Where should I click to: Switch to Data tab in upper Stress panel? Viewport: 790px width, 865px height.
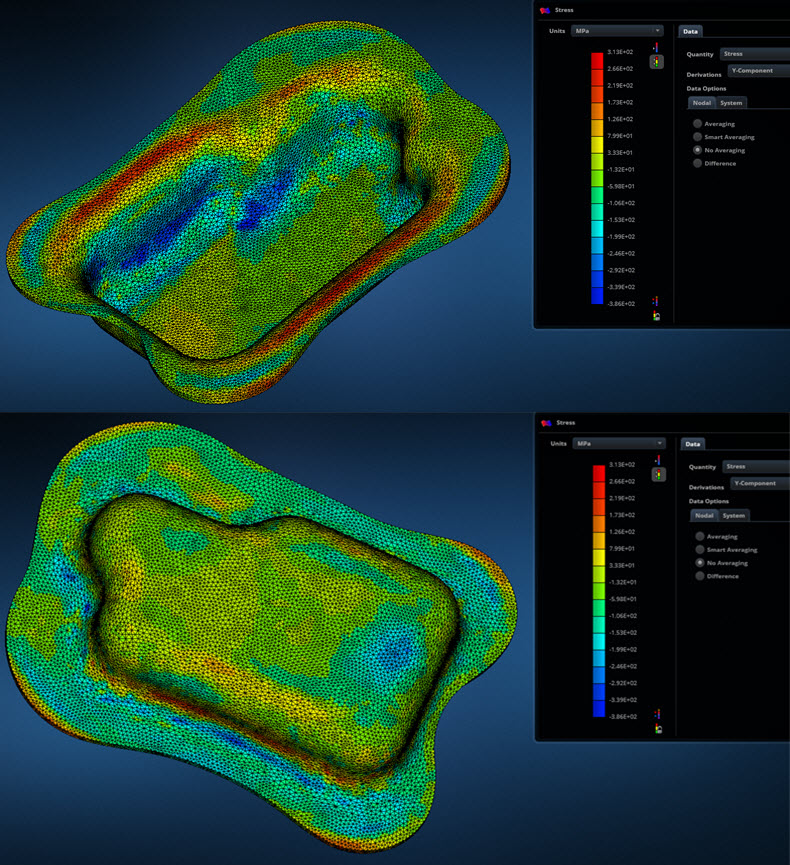(x=690, y=31)
